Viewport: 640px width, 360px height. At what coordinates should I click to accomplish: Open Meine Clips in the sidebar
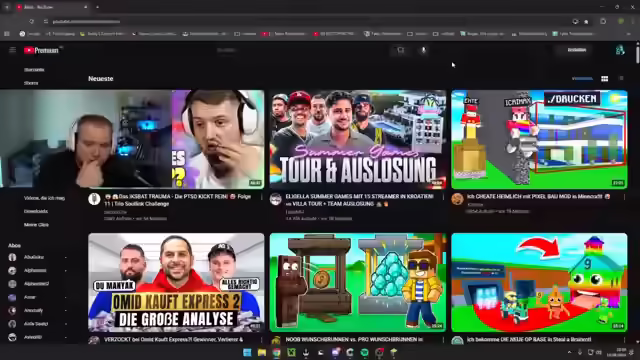tap(36, 225)
